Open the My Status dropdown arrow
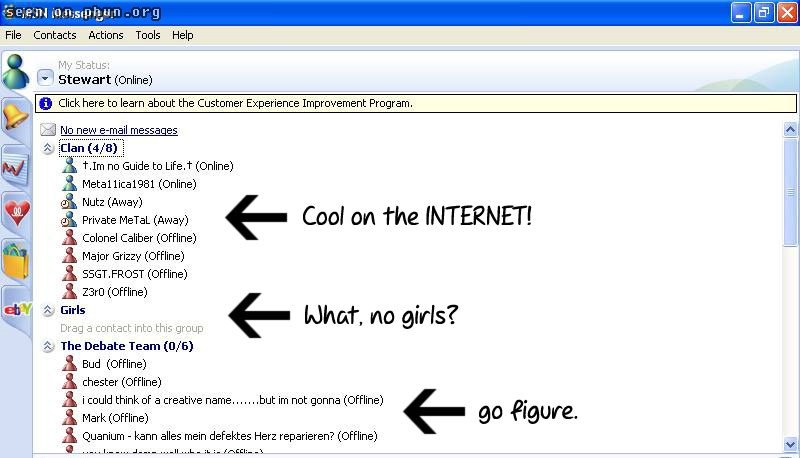800x458 pixels. pyautogui.click(x=45, y=78)
